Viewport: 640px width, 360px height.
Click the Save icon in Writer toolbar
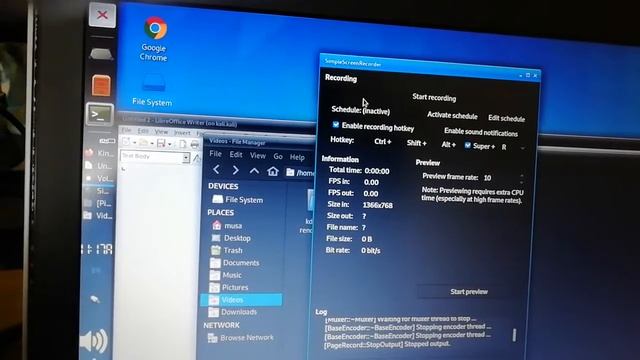(161, 143)
